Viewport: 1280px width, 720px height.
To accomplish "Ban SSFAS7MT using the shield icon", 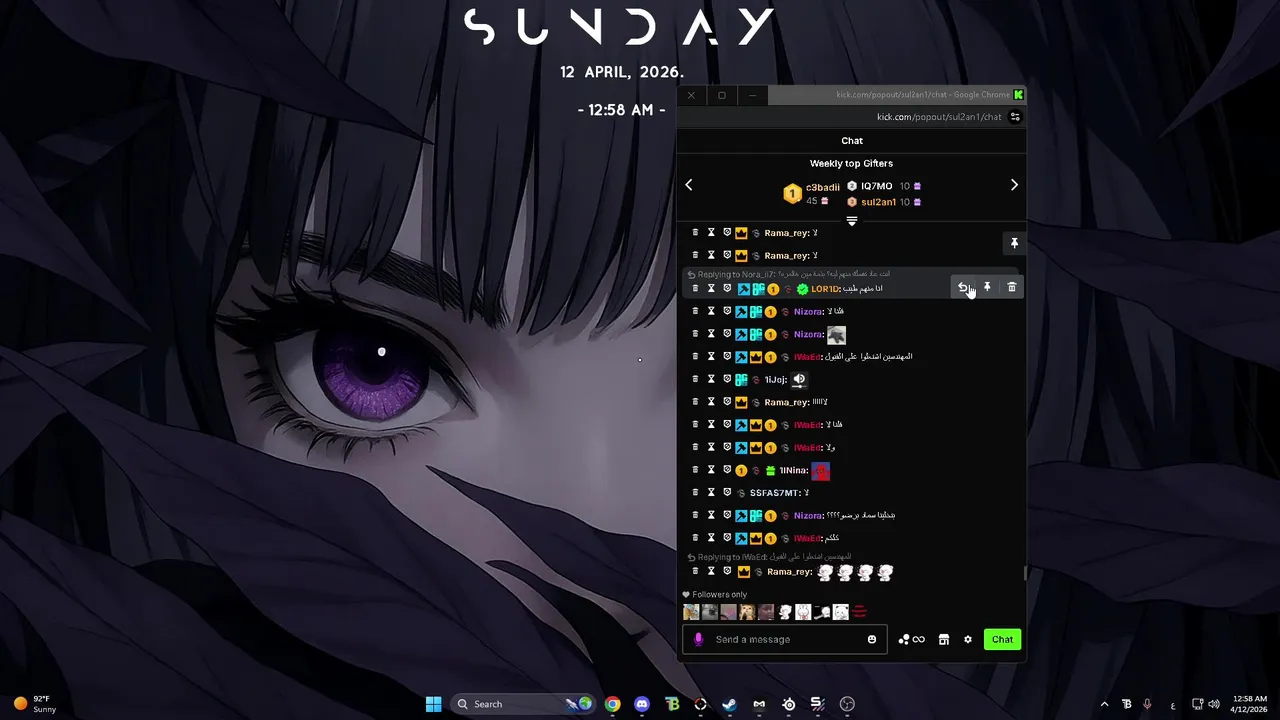I will 727,492.
